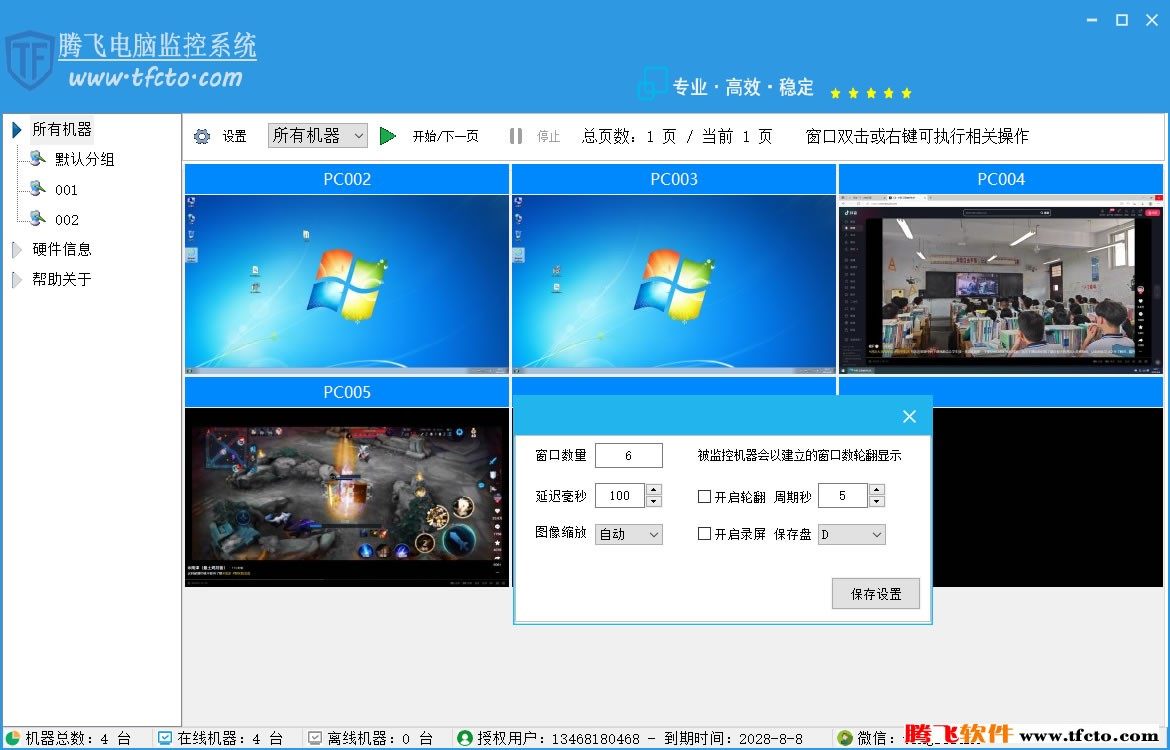Click the PC003 window header

tap(674, 179)
